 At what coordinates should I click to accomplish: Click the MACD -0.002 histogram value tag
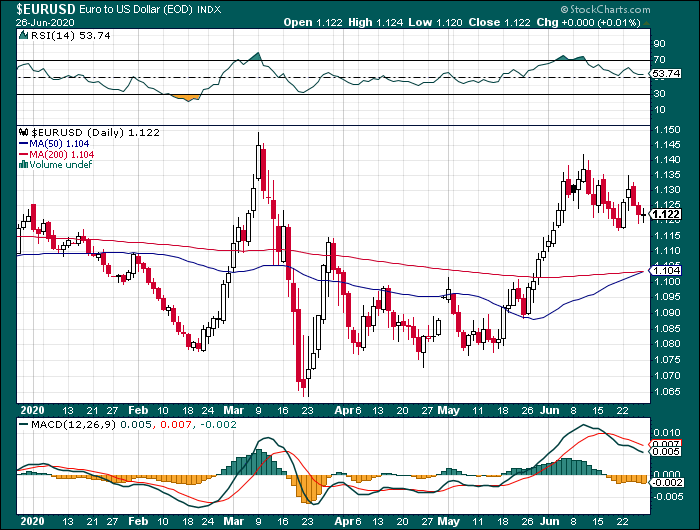[x=665, y=482]
